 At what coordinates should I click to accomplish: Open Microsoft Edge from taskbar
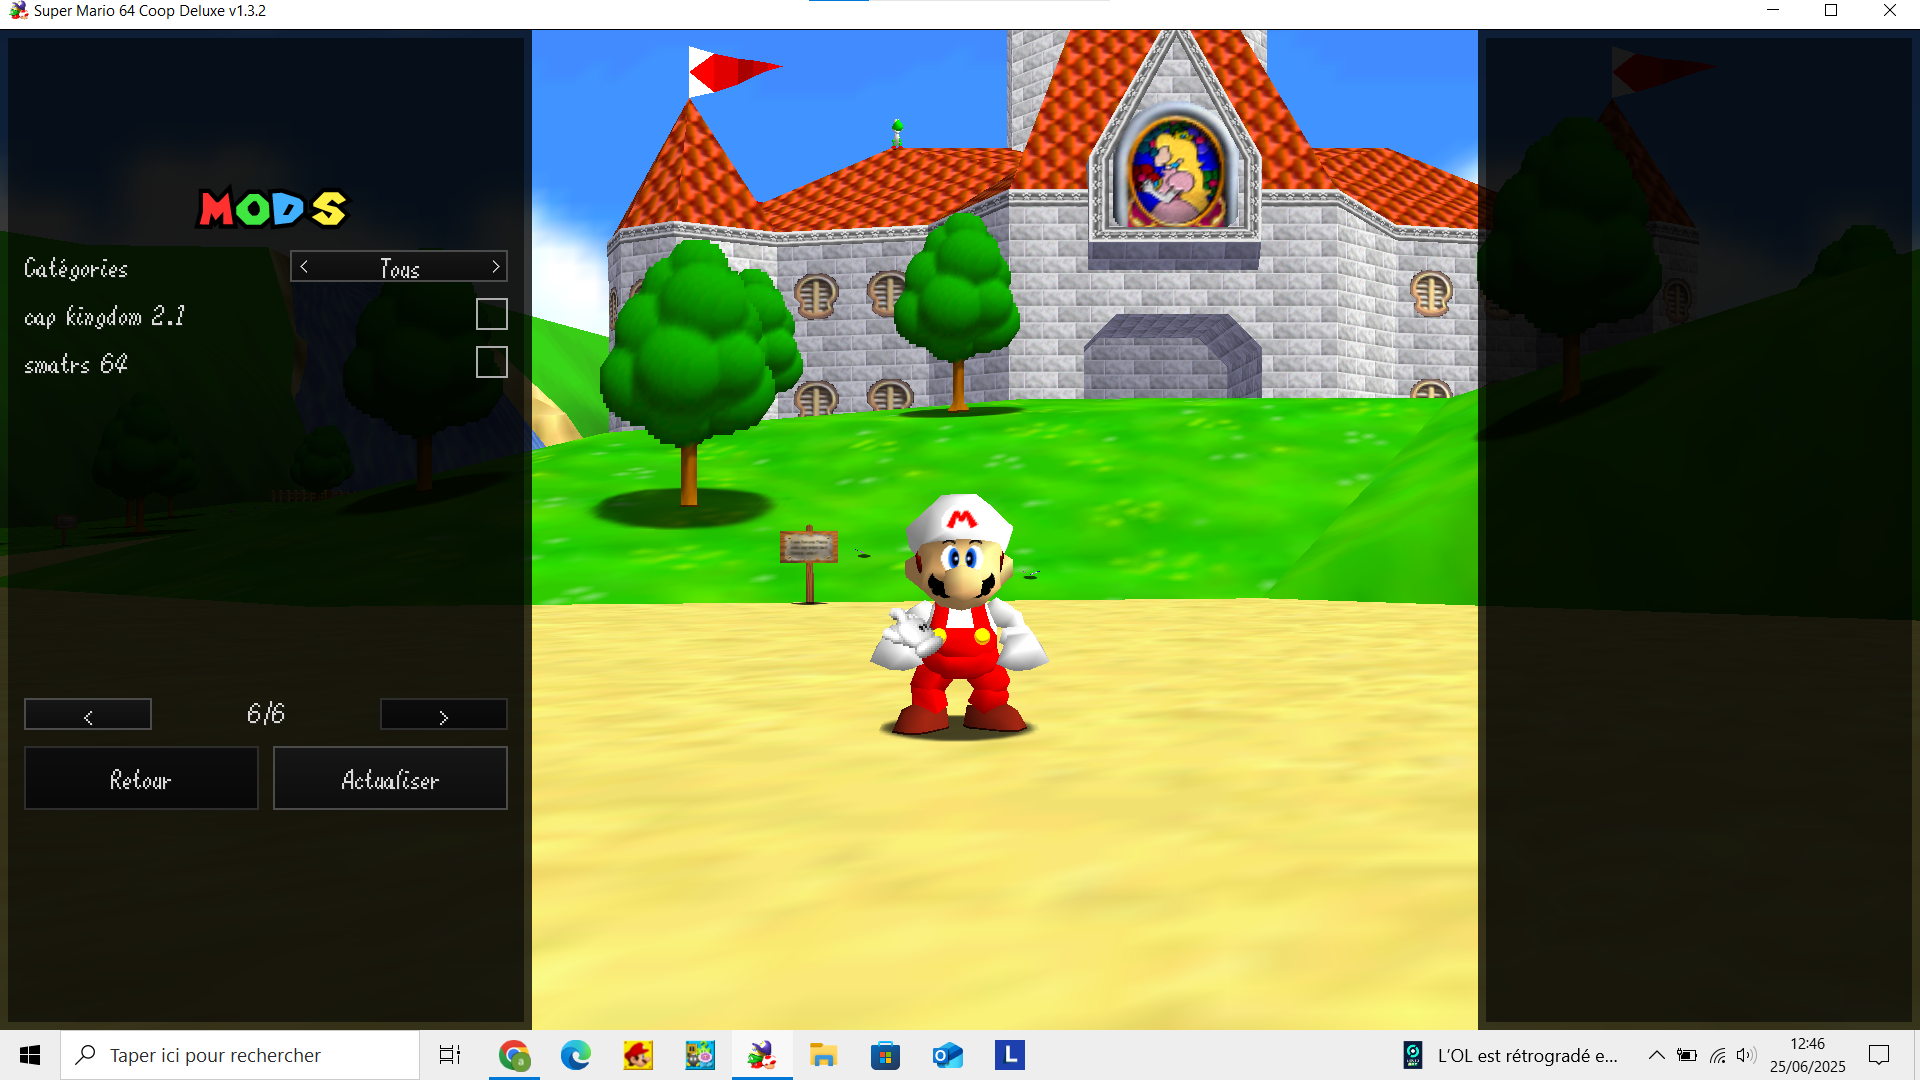[576, 1055]
